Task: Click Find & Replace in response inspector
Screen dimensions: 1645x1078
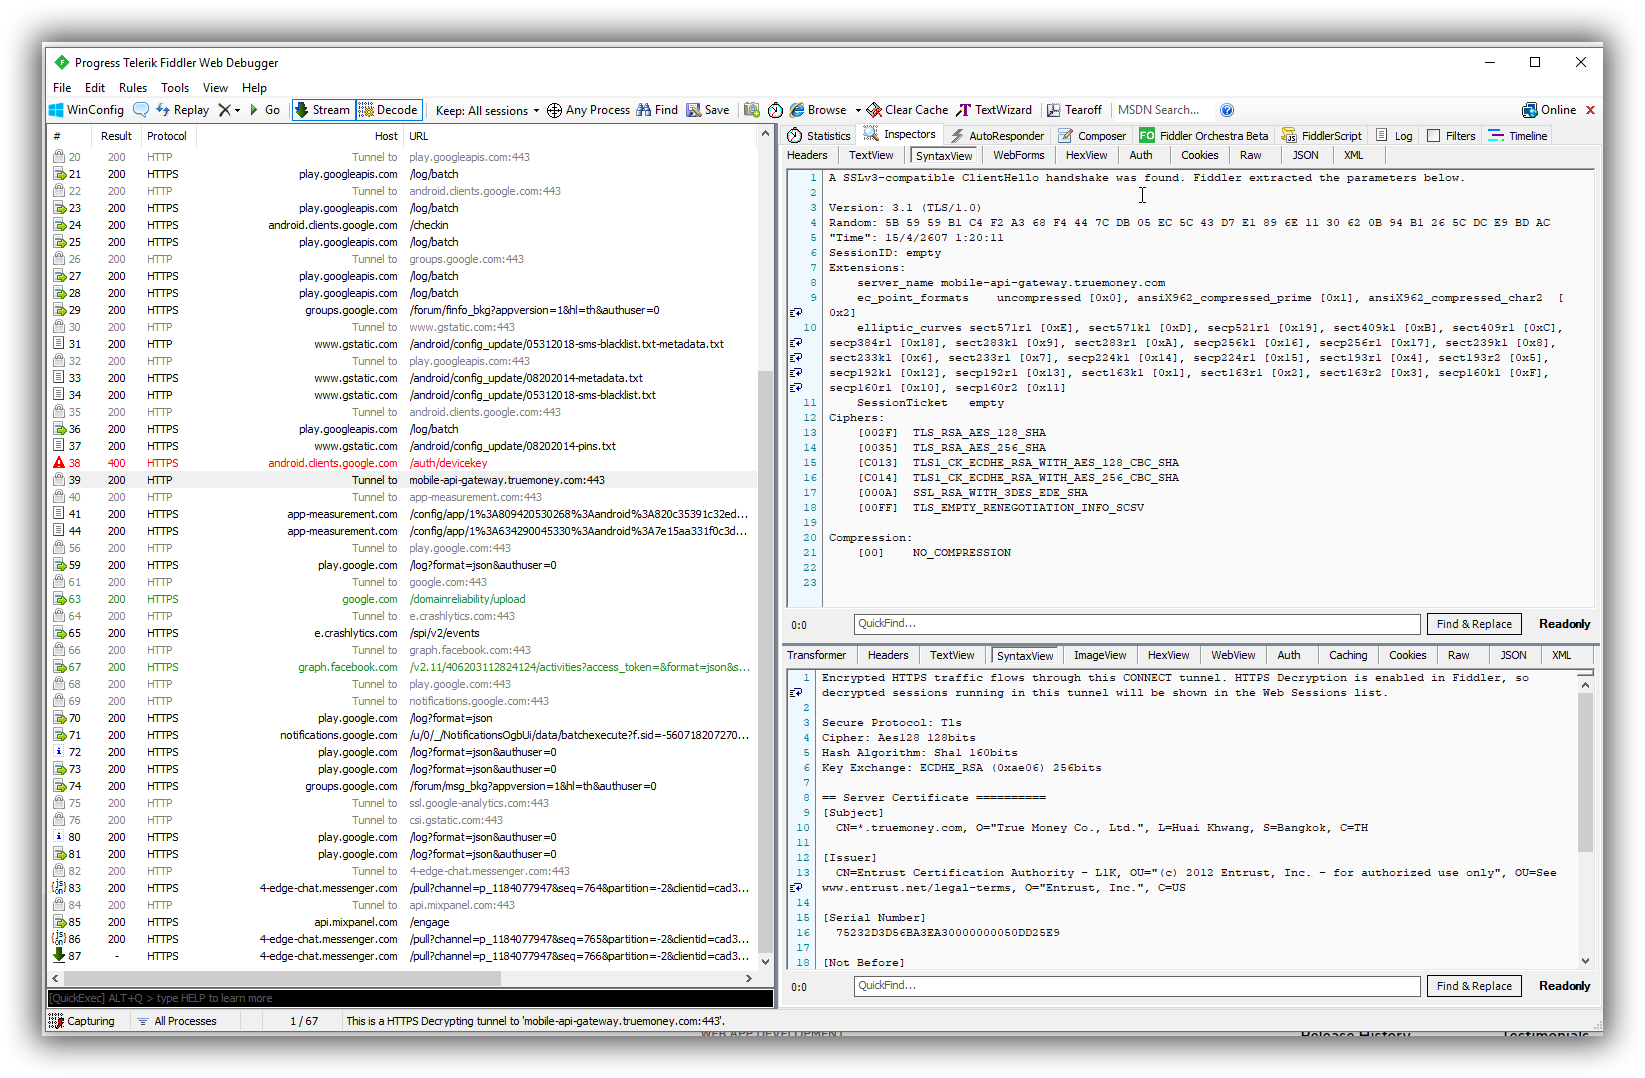Action: (x=1474, y=986)
